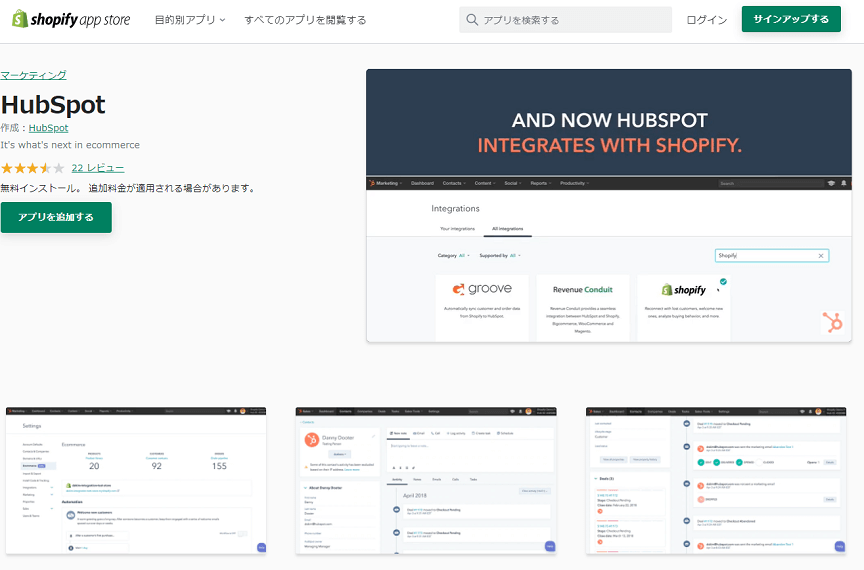Open the Danny Dooter contact screenshot thumbnail
Image resolution: width=864 pixels, height=570 pixels.
(426, 481)
